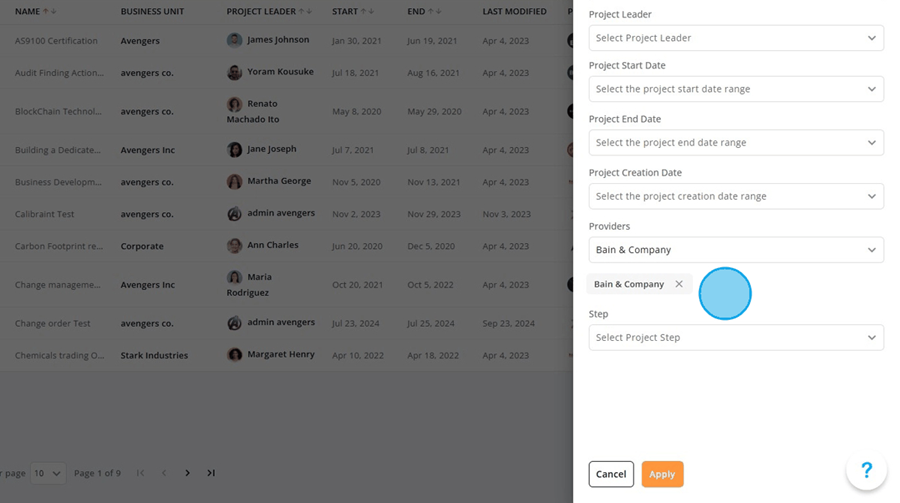Viewport: 900px width, 503px height.
Task: Sort by End date column arrows
Action: (435, 11)
